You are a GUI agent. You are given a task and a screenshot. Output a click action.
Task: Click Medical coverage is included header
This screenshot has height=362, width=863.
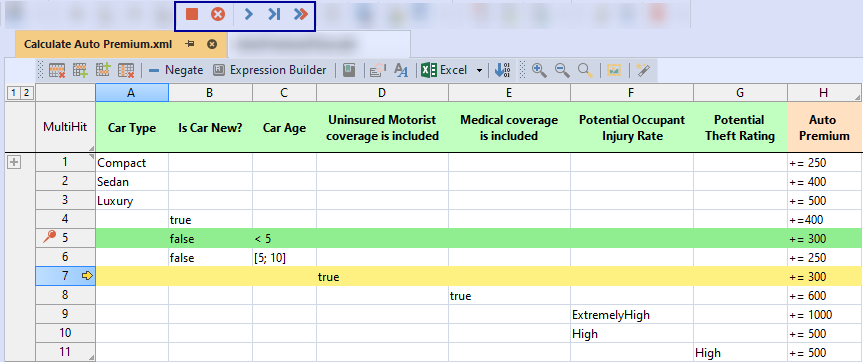pos(509,128)
